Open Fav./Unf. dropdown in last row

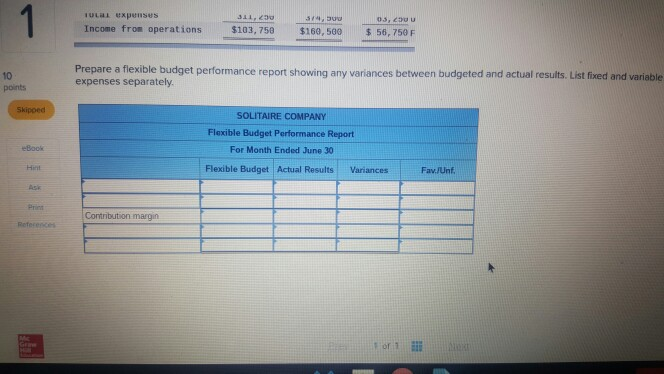tap(436, 246)
